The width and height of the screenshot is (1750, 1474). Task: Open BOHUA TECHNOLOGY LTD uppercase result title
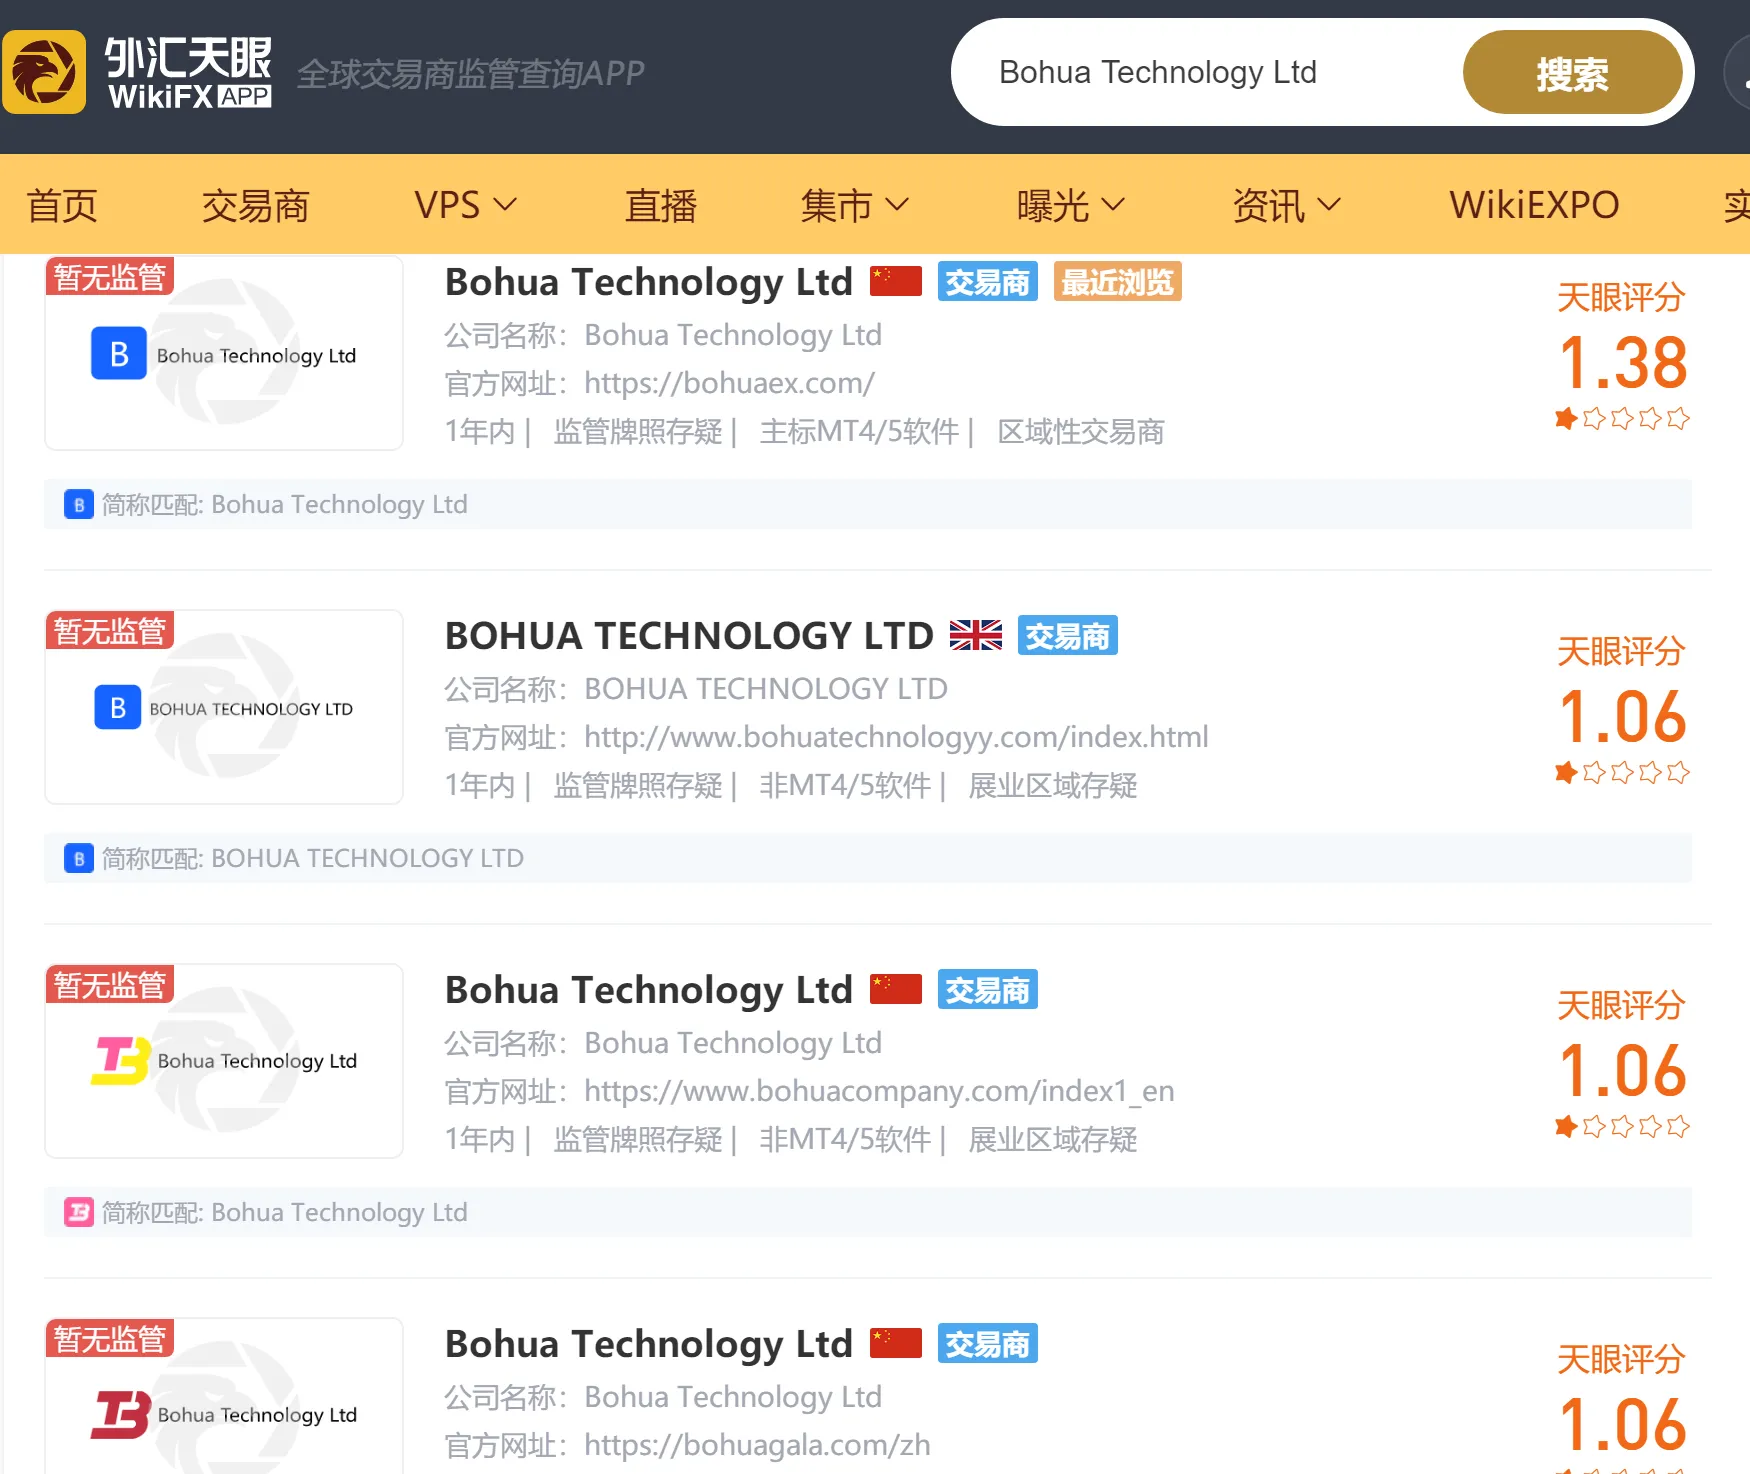coord(689,636)
